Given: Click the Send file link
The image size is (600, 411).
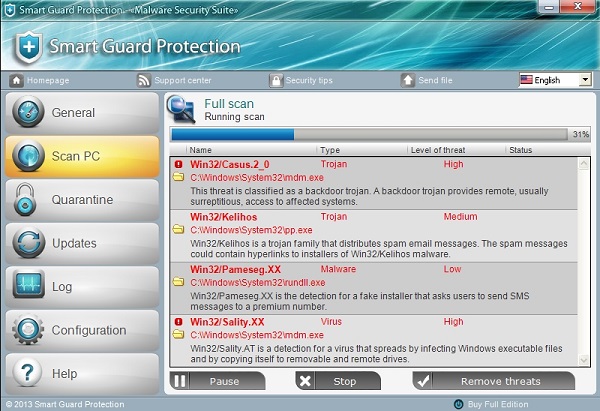Looking at the screenshot, I should click(x=435, y=80).
